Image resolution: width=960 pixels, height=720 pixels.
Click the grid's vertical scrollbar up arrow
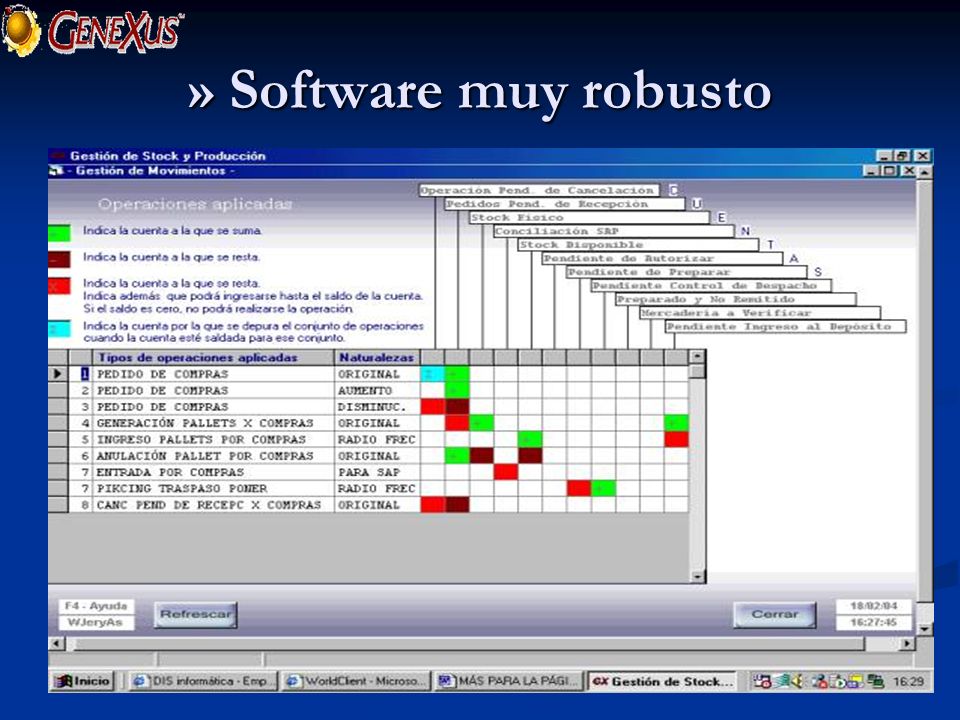click(697, 356)
